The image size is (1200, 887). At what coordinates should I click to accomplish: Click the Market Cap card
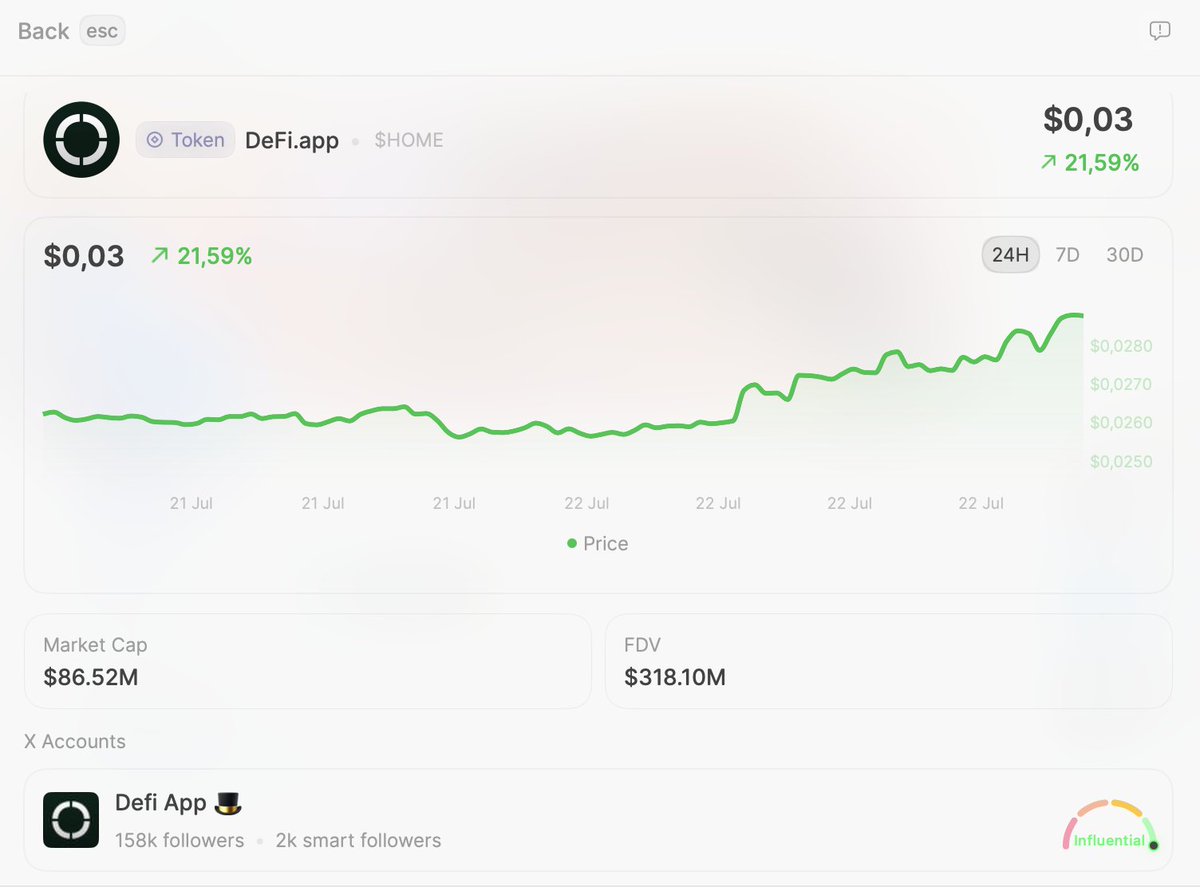pos(308,661)
